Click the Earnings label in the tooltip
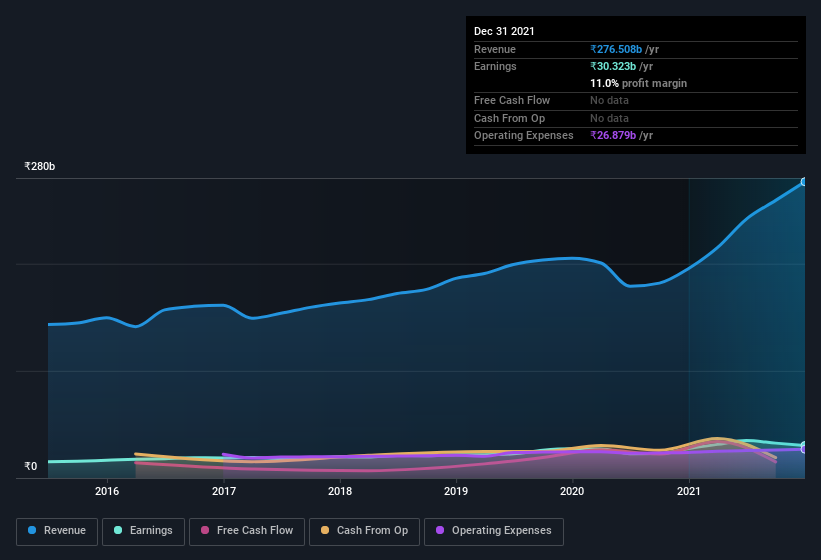Screen dimensions: 821x560 click(x=495, y=66)
